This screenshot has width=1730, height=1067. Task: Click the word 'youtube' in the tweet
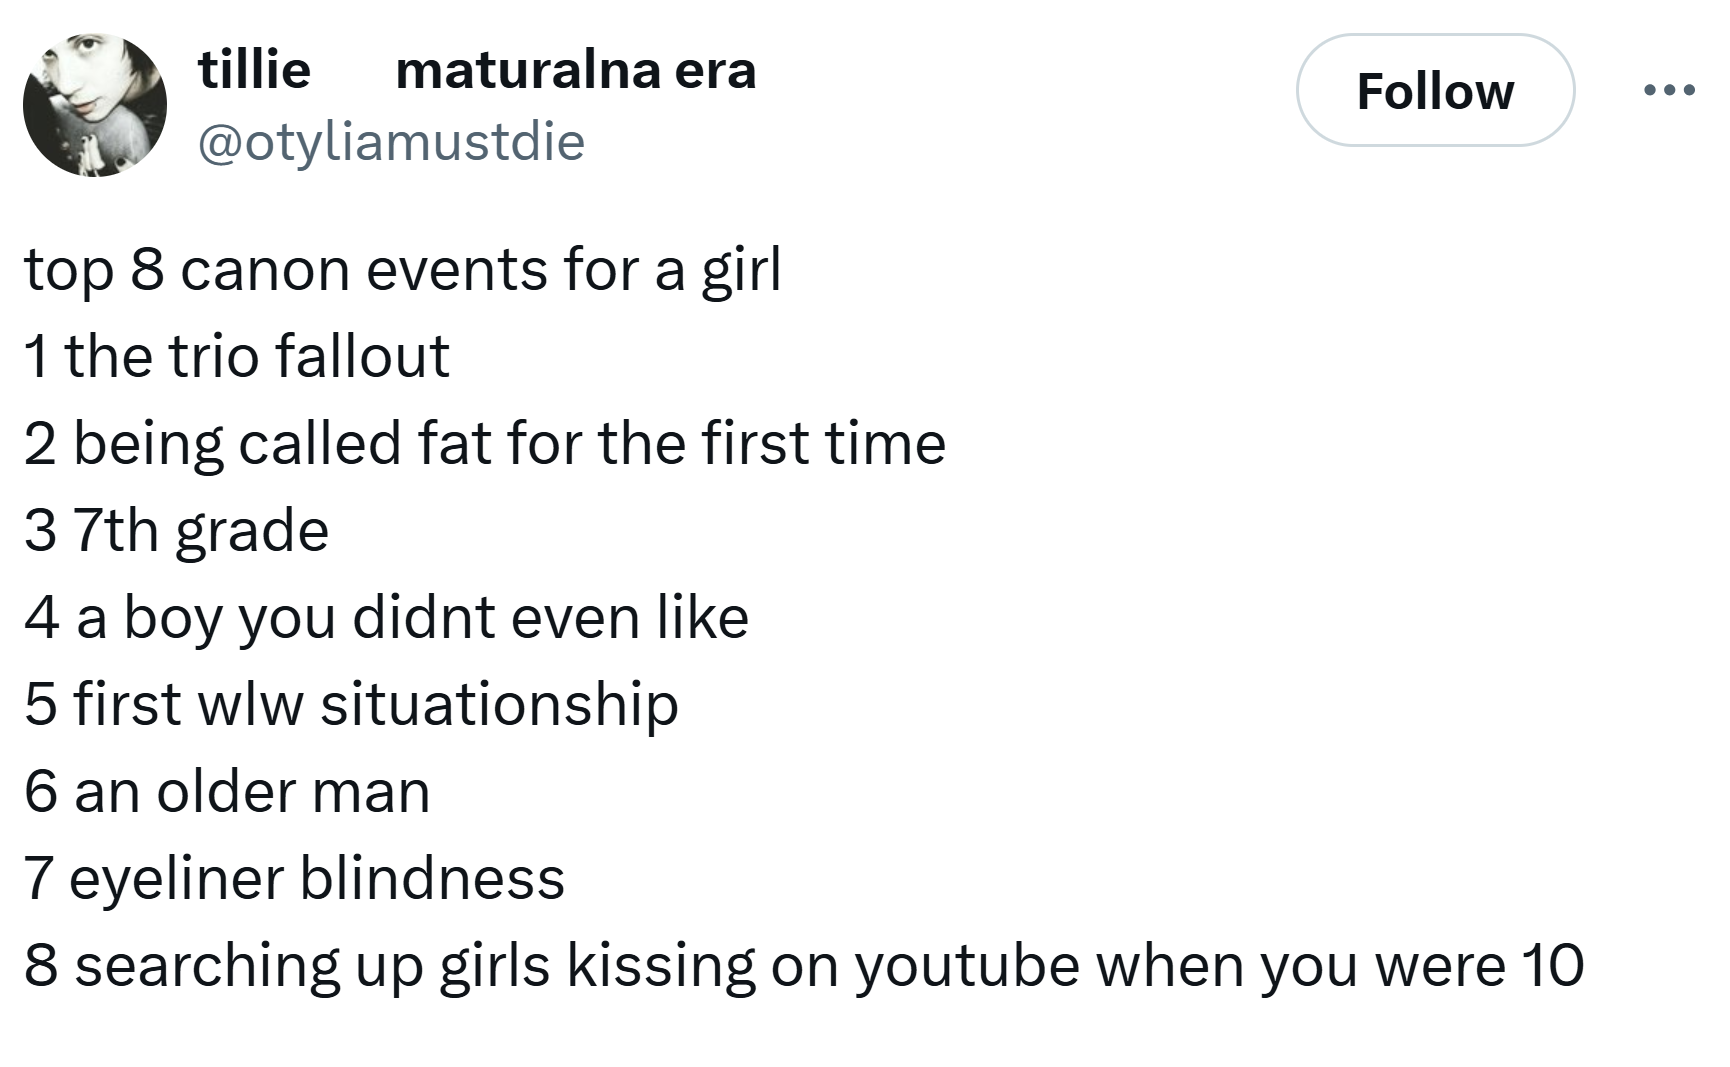(967, 966)
